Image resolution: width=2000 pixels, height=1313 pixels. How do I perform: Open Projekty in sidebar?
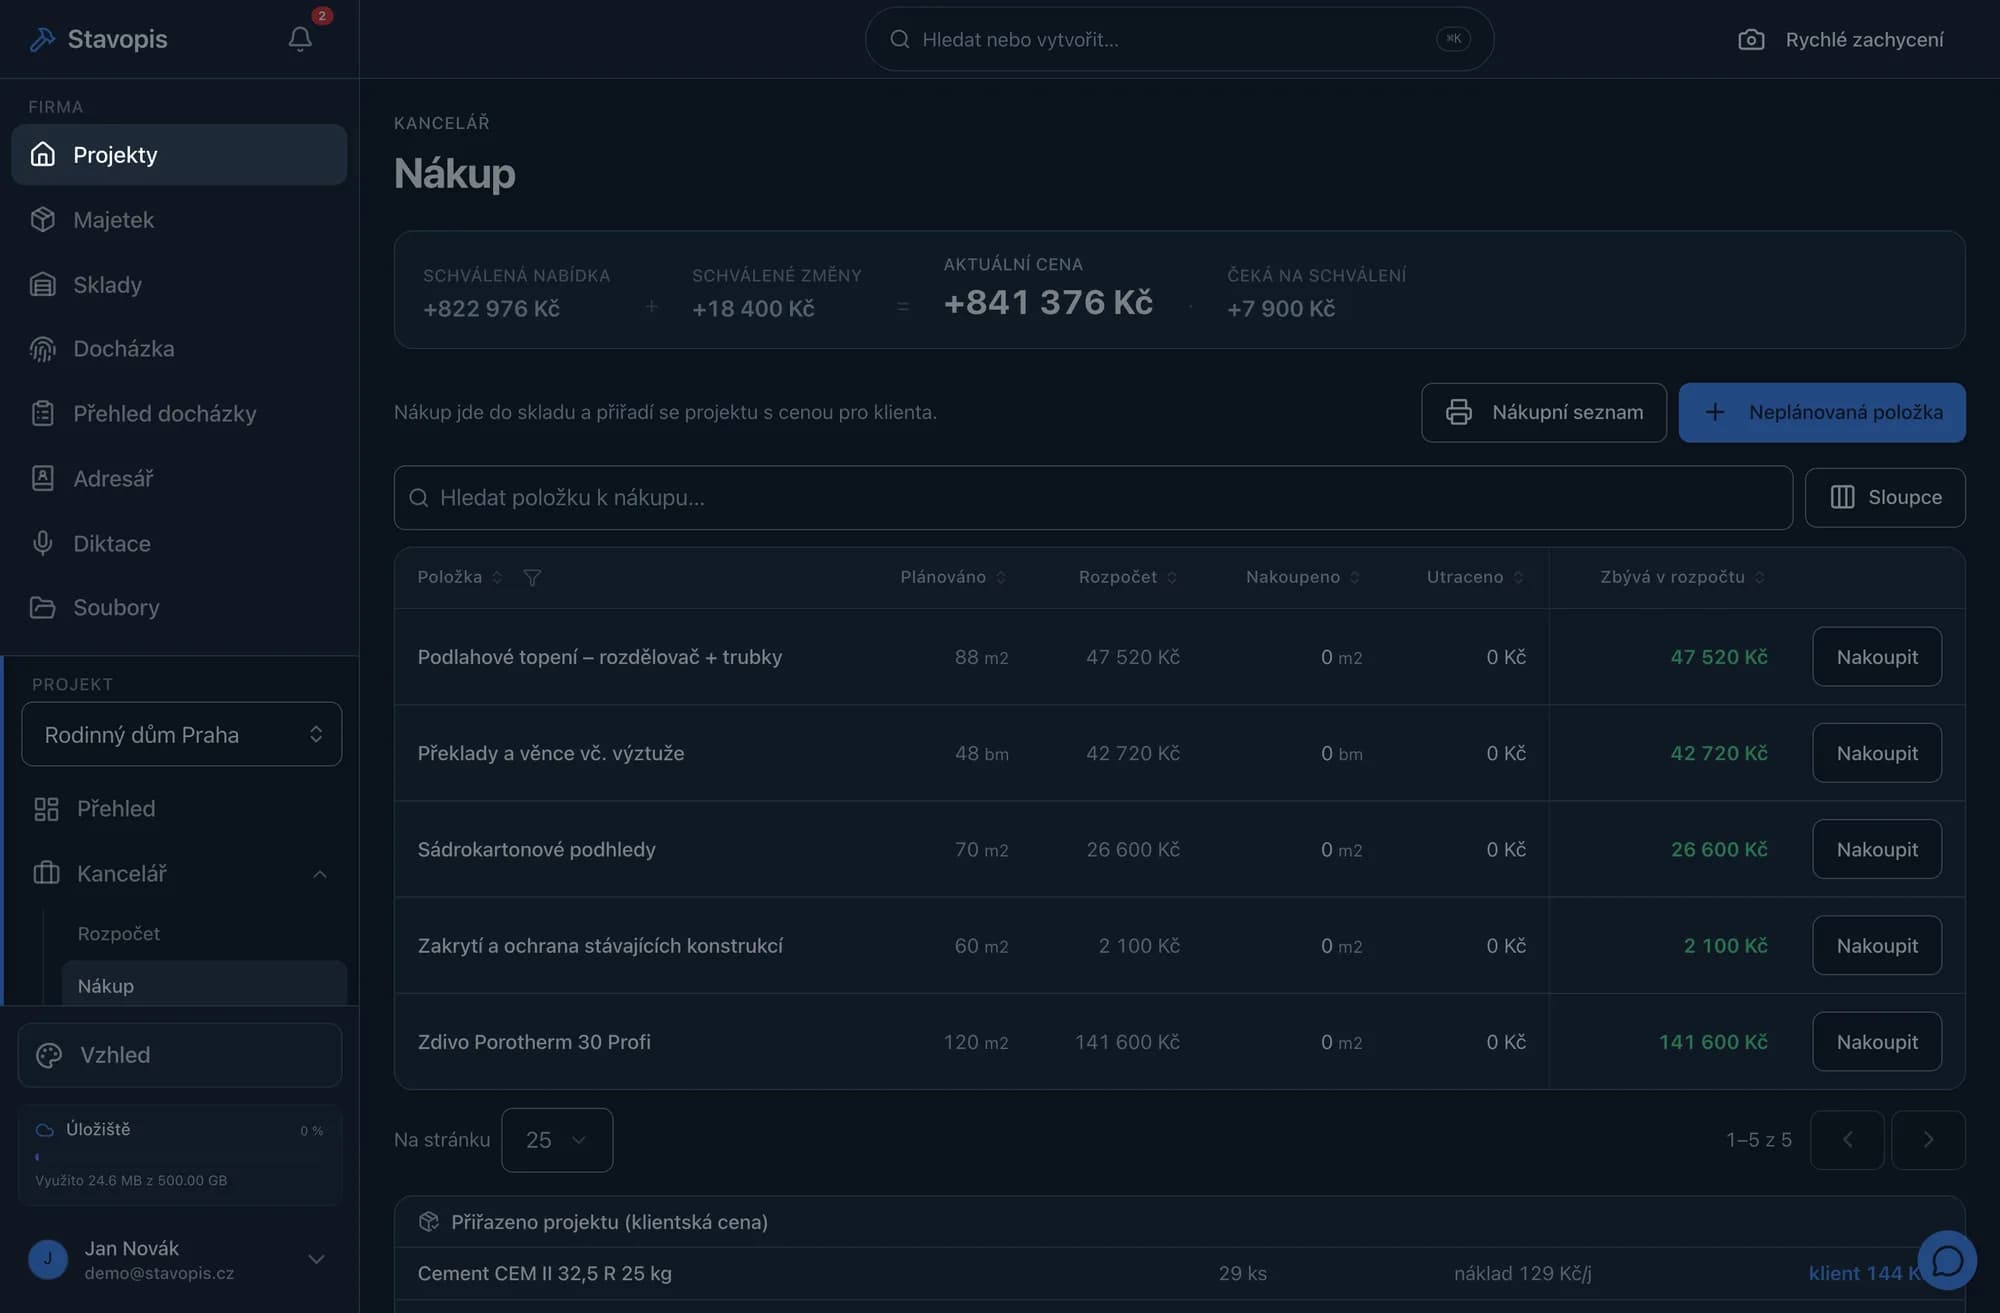(x=179, y=155)
